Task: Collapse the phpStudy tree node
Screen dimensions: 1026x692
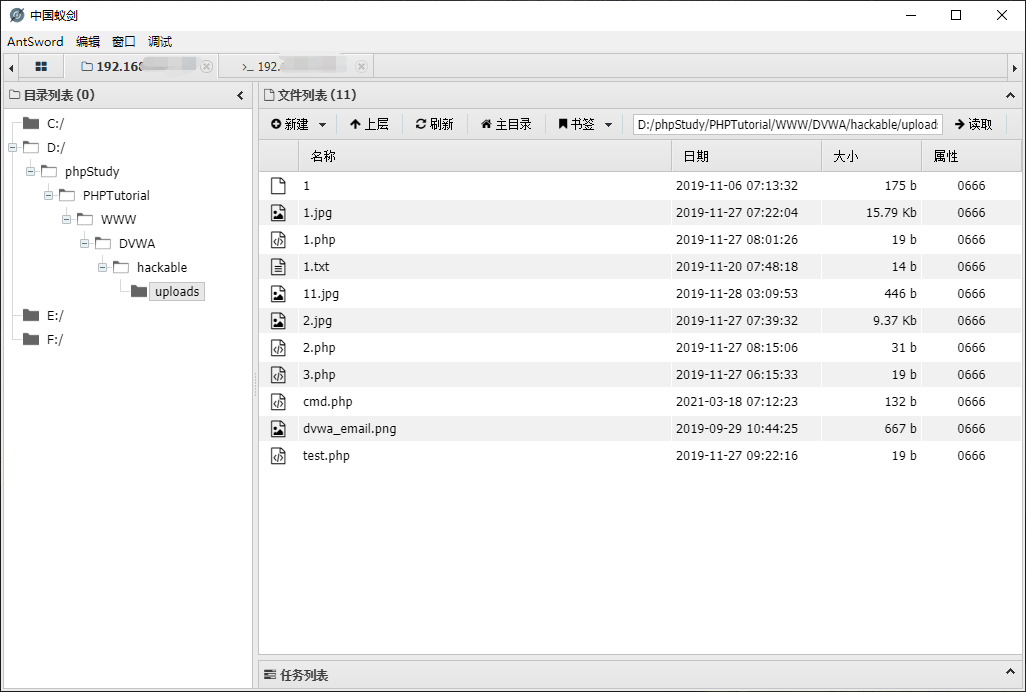Action: pyautogui.click(x=30, y=171)
